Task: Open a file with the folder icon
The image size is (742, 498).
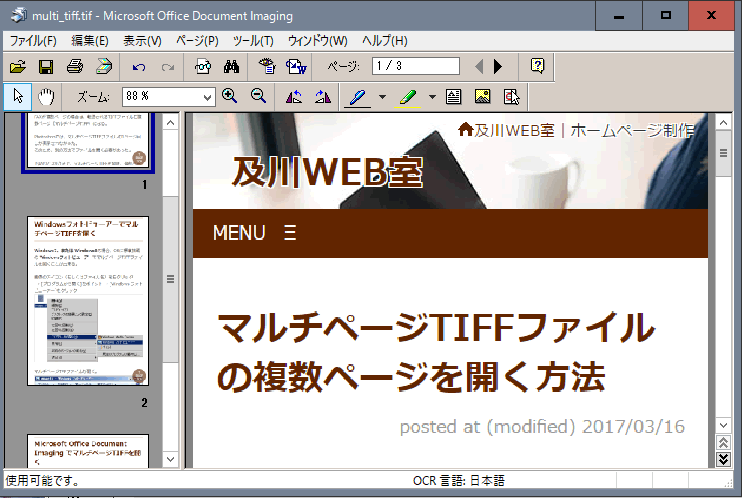Action: click(x=18, y=66)
